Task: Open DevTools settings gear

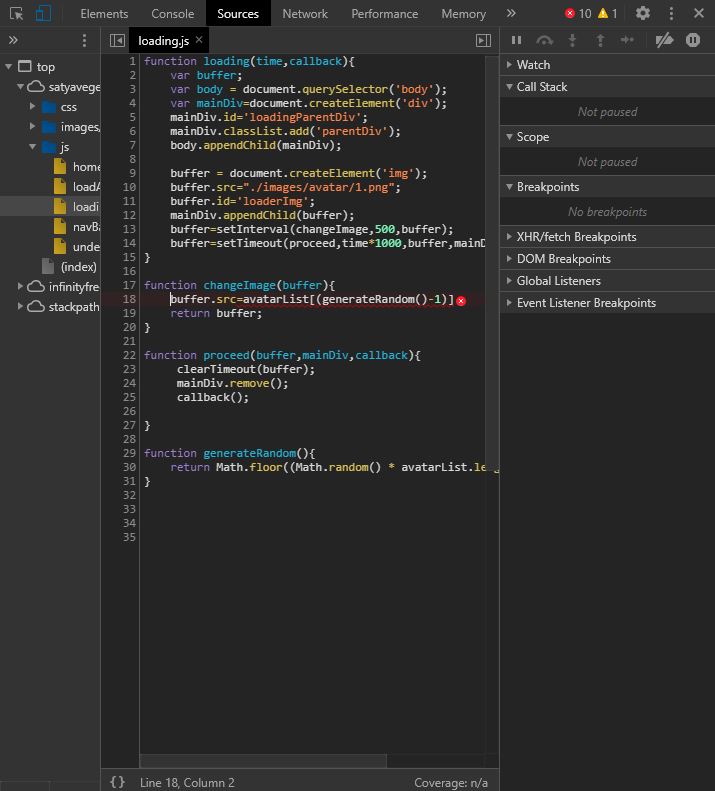Action: (x=642, y=13)
